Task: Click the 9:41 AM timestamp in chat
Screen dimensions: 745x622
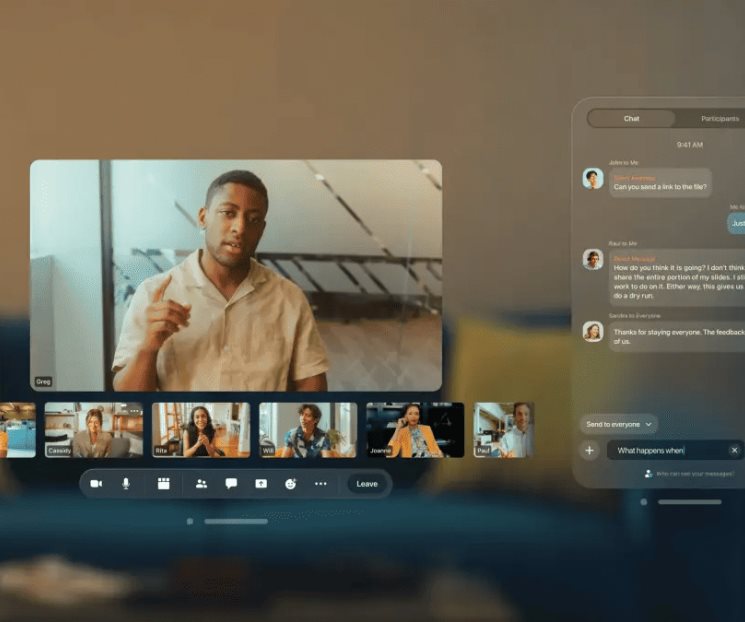Action: pyautogui.click(x=689, y=145)
